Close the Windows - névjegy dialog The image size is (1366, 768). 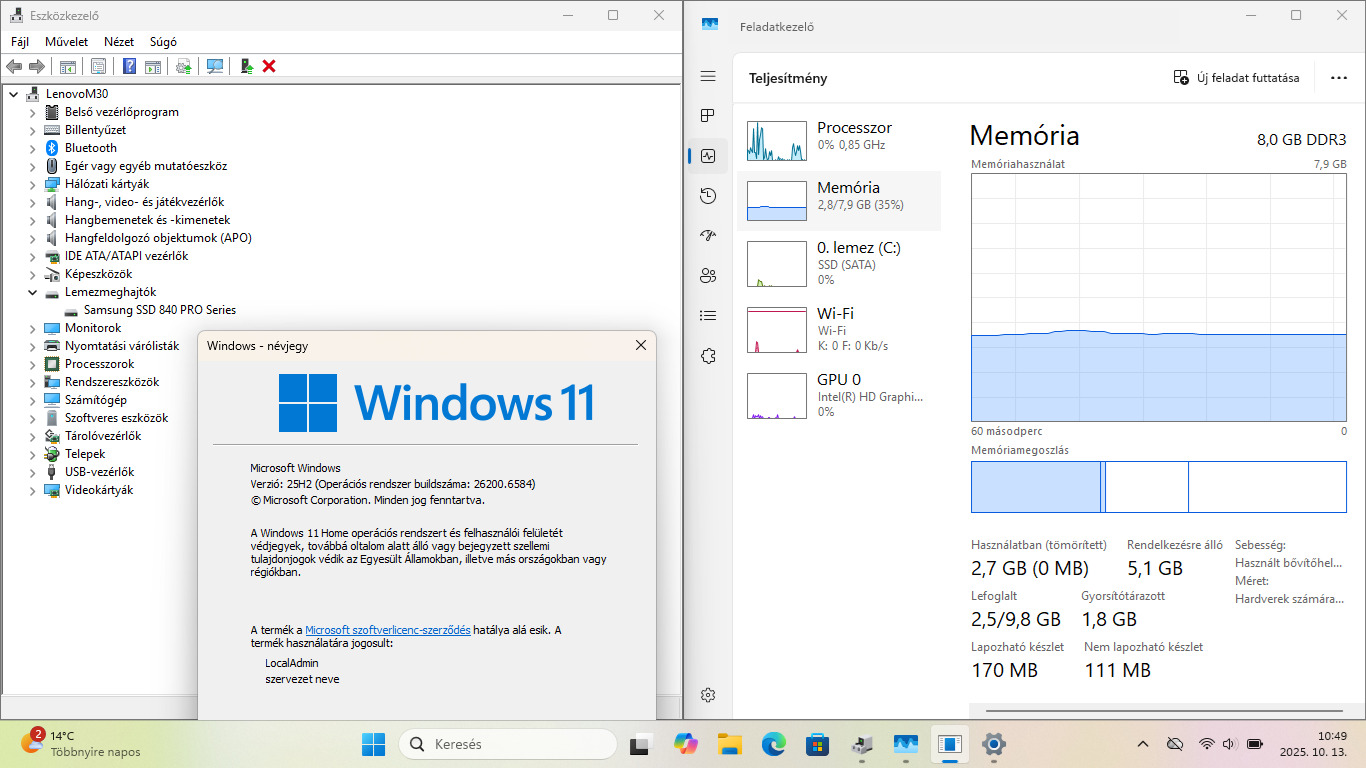tap(641, 345)
